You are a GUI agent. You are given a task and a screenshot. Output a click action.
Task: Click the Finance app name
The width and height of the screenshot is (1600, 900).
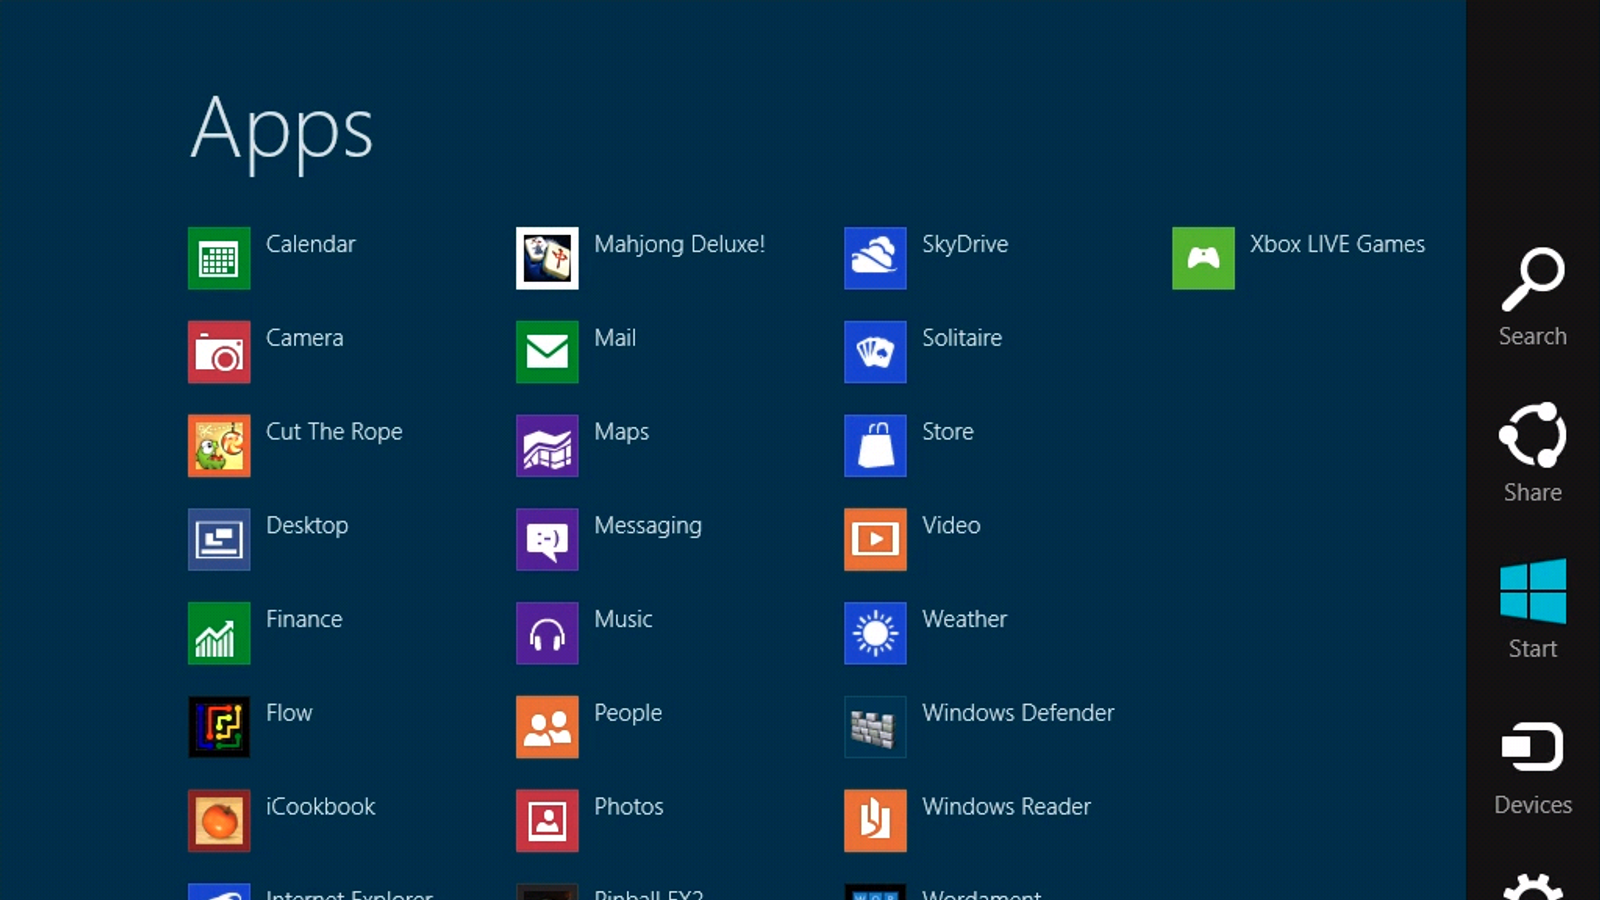pos(304,619)
